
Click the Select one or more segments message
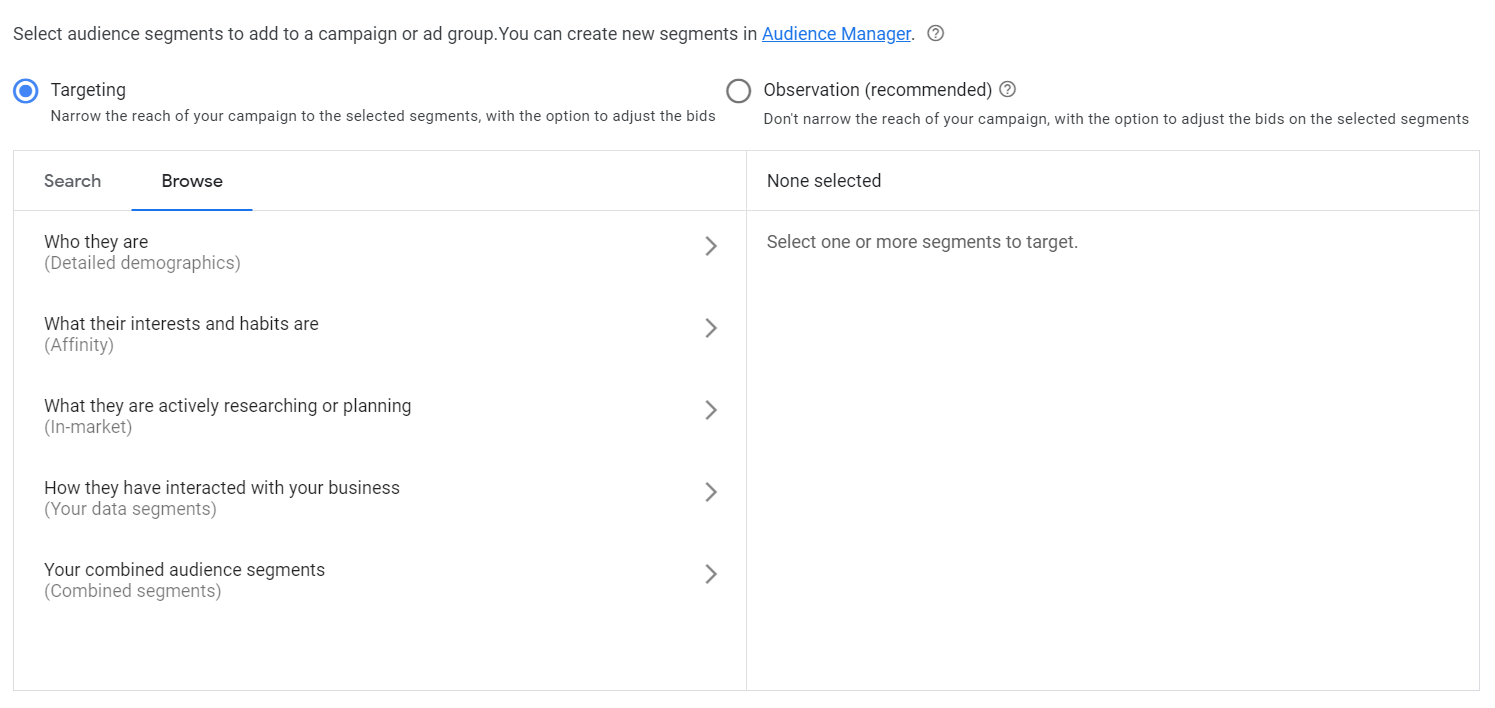click(922, 242)
